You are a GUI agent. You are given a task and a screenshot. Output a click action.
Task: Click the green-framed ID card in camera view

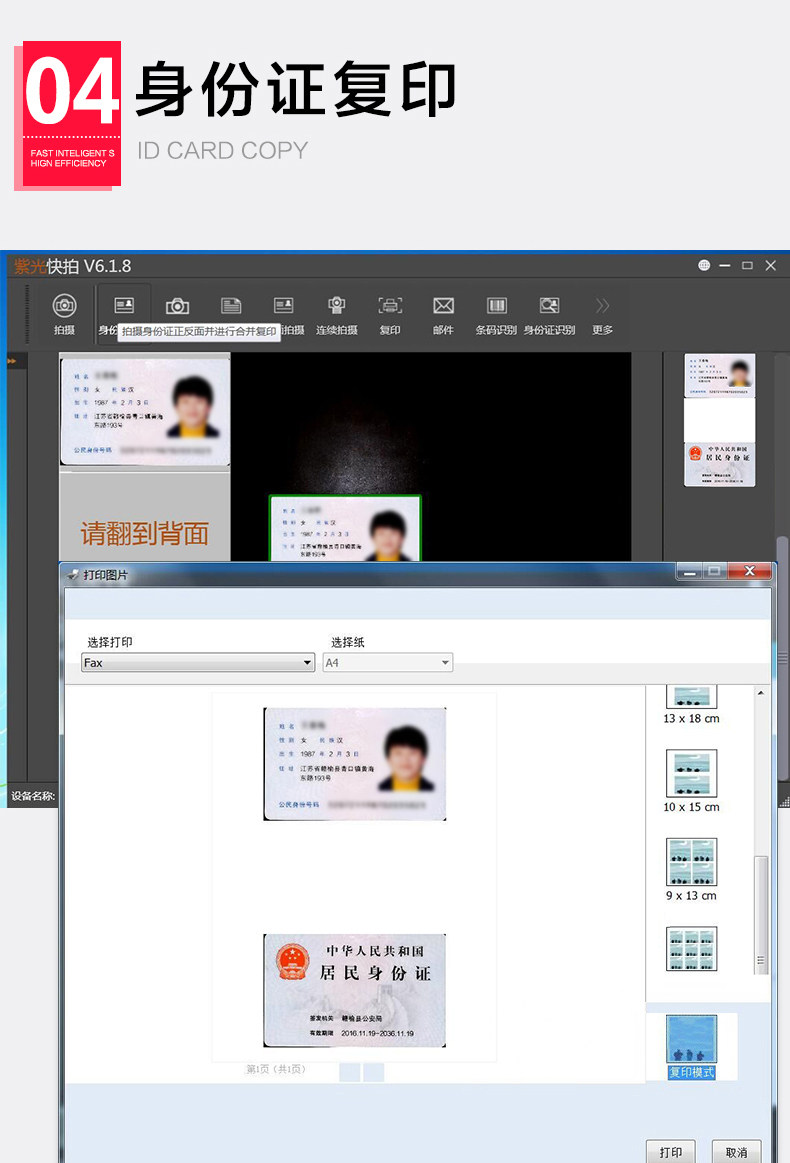coord(345,528)
